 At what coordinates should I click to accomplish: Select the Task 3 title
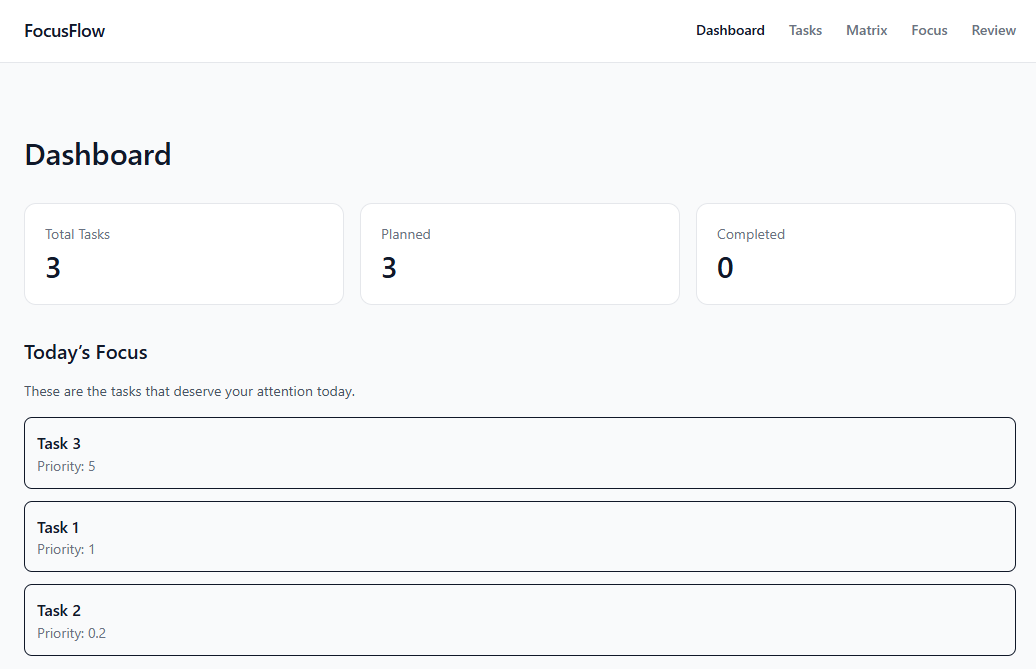click(x=59, y=444)
